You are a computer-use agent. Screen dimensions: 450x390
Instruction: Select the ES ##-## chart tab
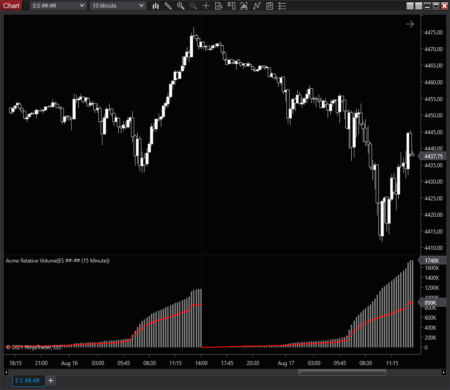coord(28,380)
